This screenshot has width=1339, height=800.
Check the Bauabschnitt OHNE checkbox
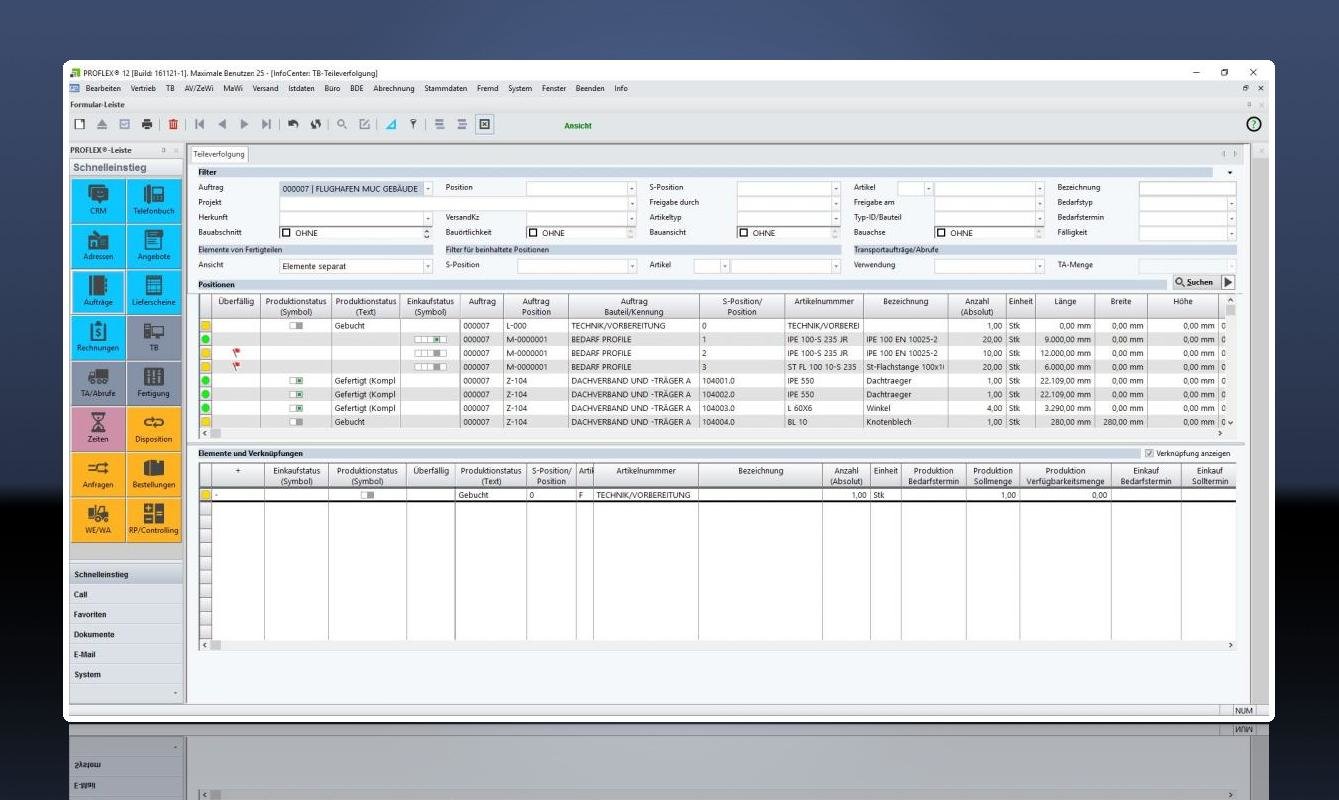pos(286,233)
